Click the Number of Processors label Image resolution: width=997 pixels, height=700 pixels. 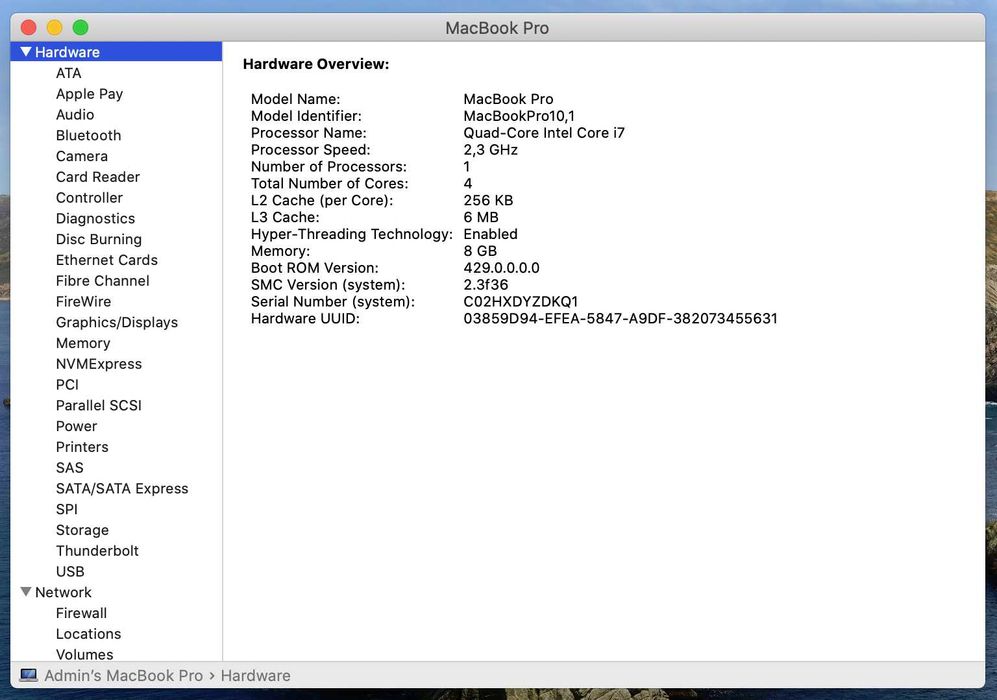[329, 167]
